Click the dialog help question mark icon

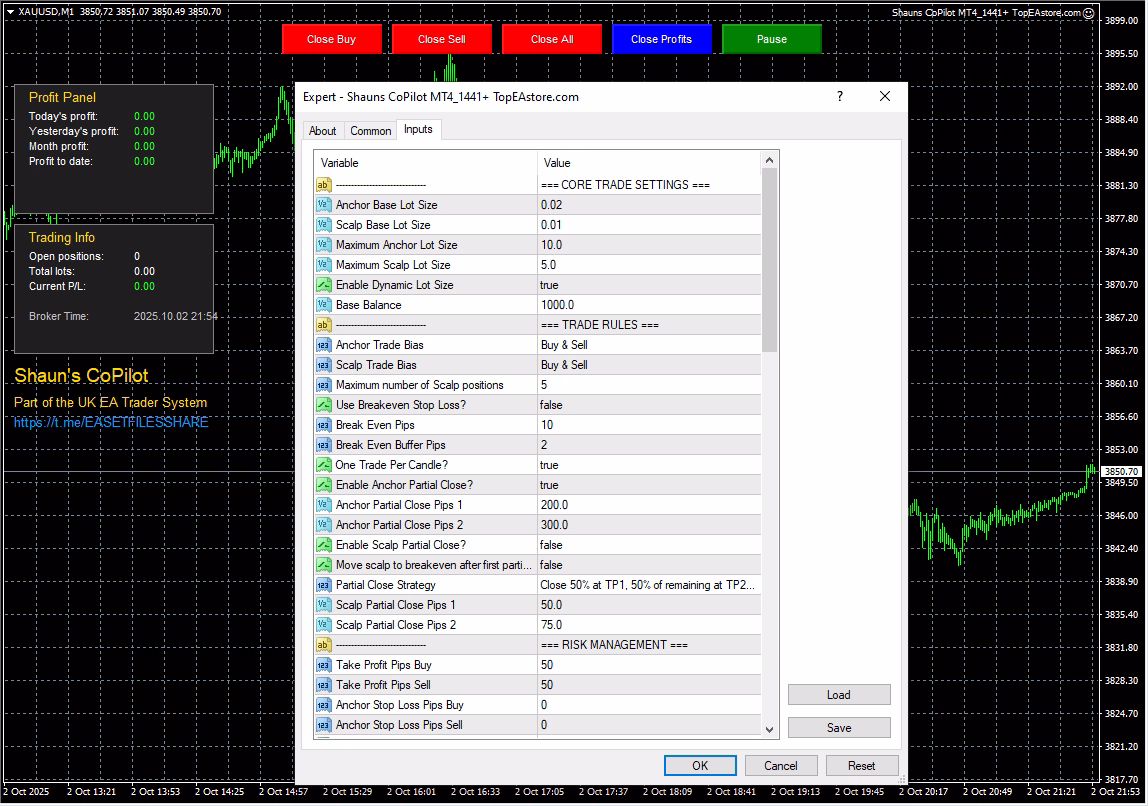pos(840,97)
